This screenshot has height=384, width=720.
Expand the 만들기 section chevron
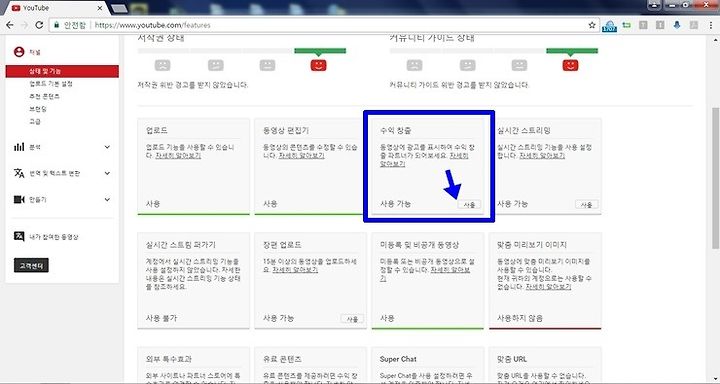[x=107, y=199]
